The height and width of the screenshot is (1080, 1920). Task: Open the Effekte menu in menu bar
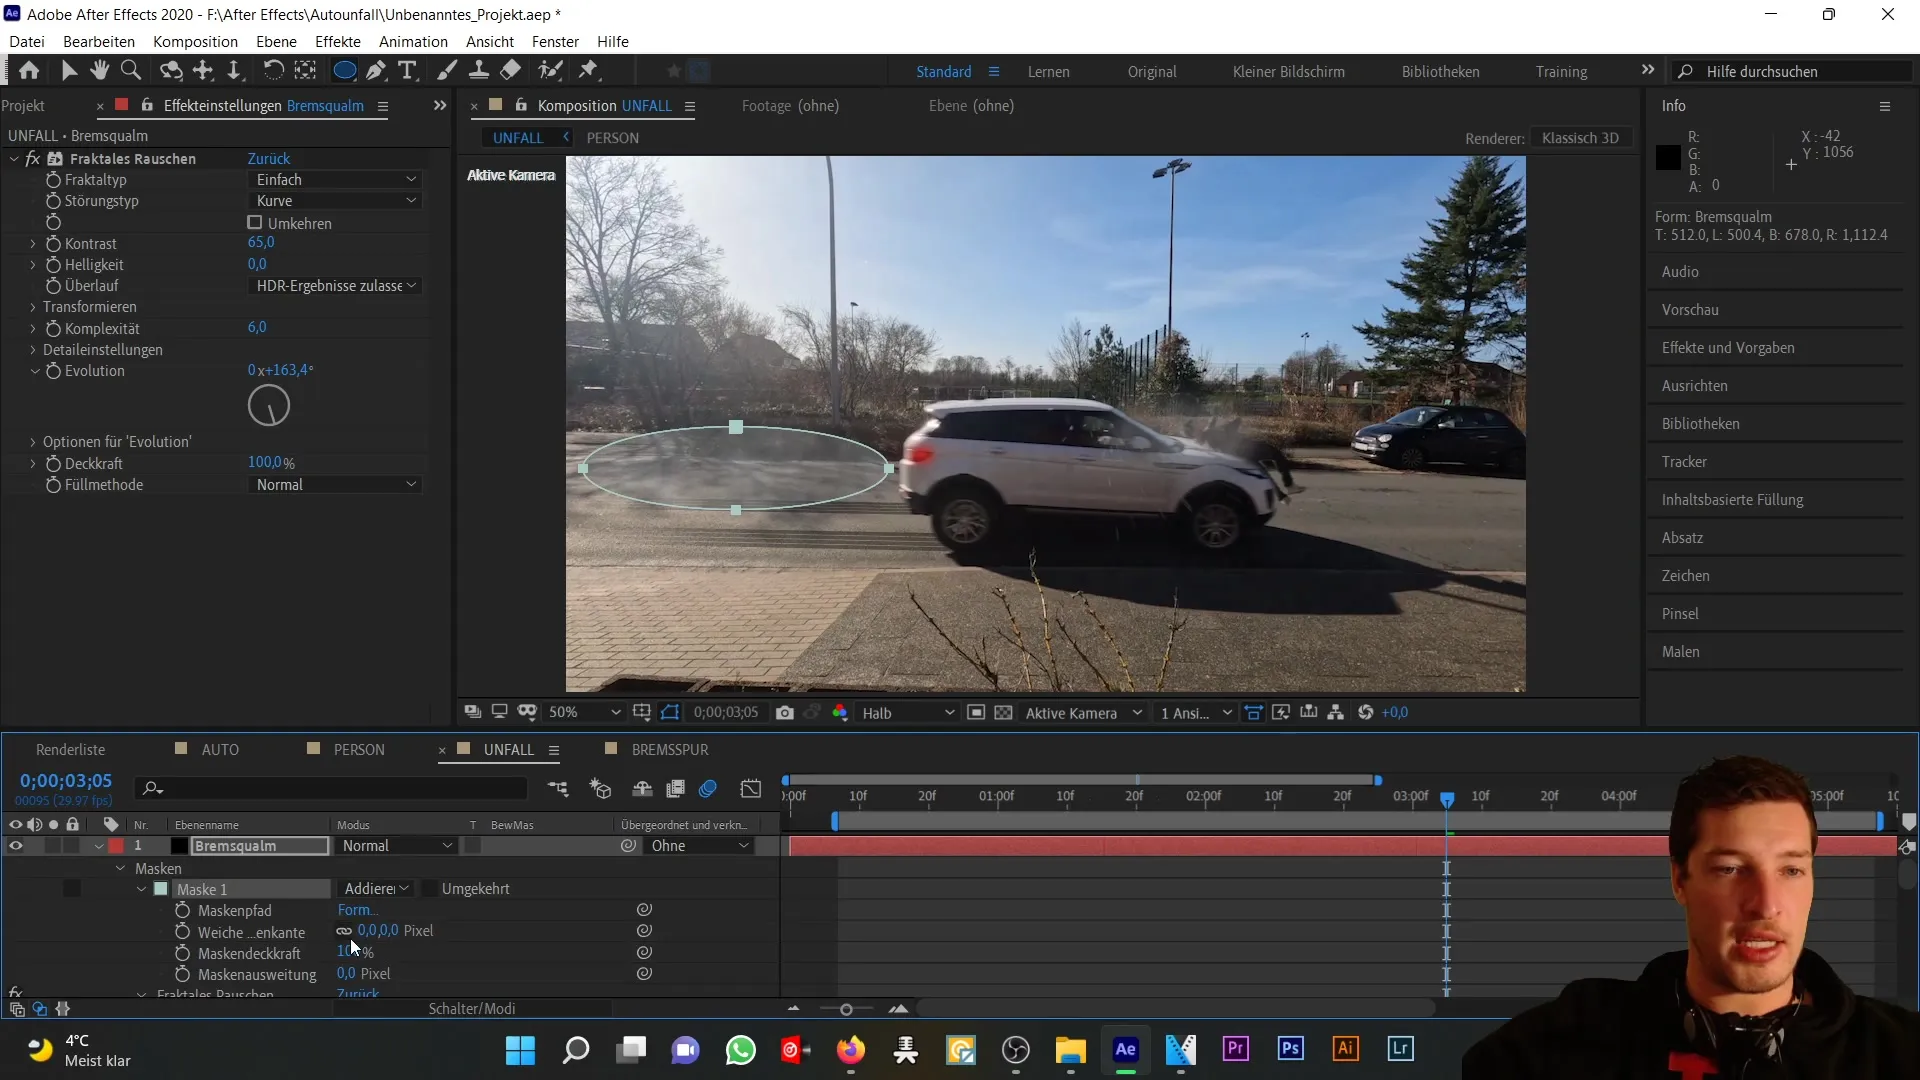339,41
